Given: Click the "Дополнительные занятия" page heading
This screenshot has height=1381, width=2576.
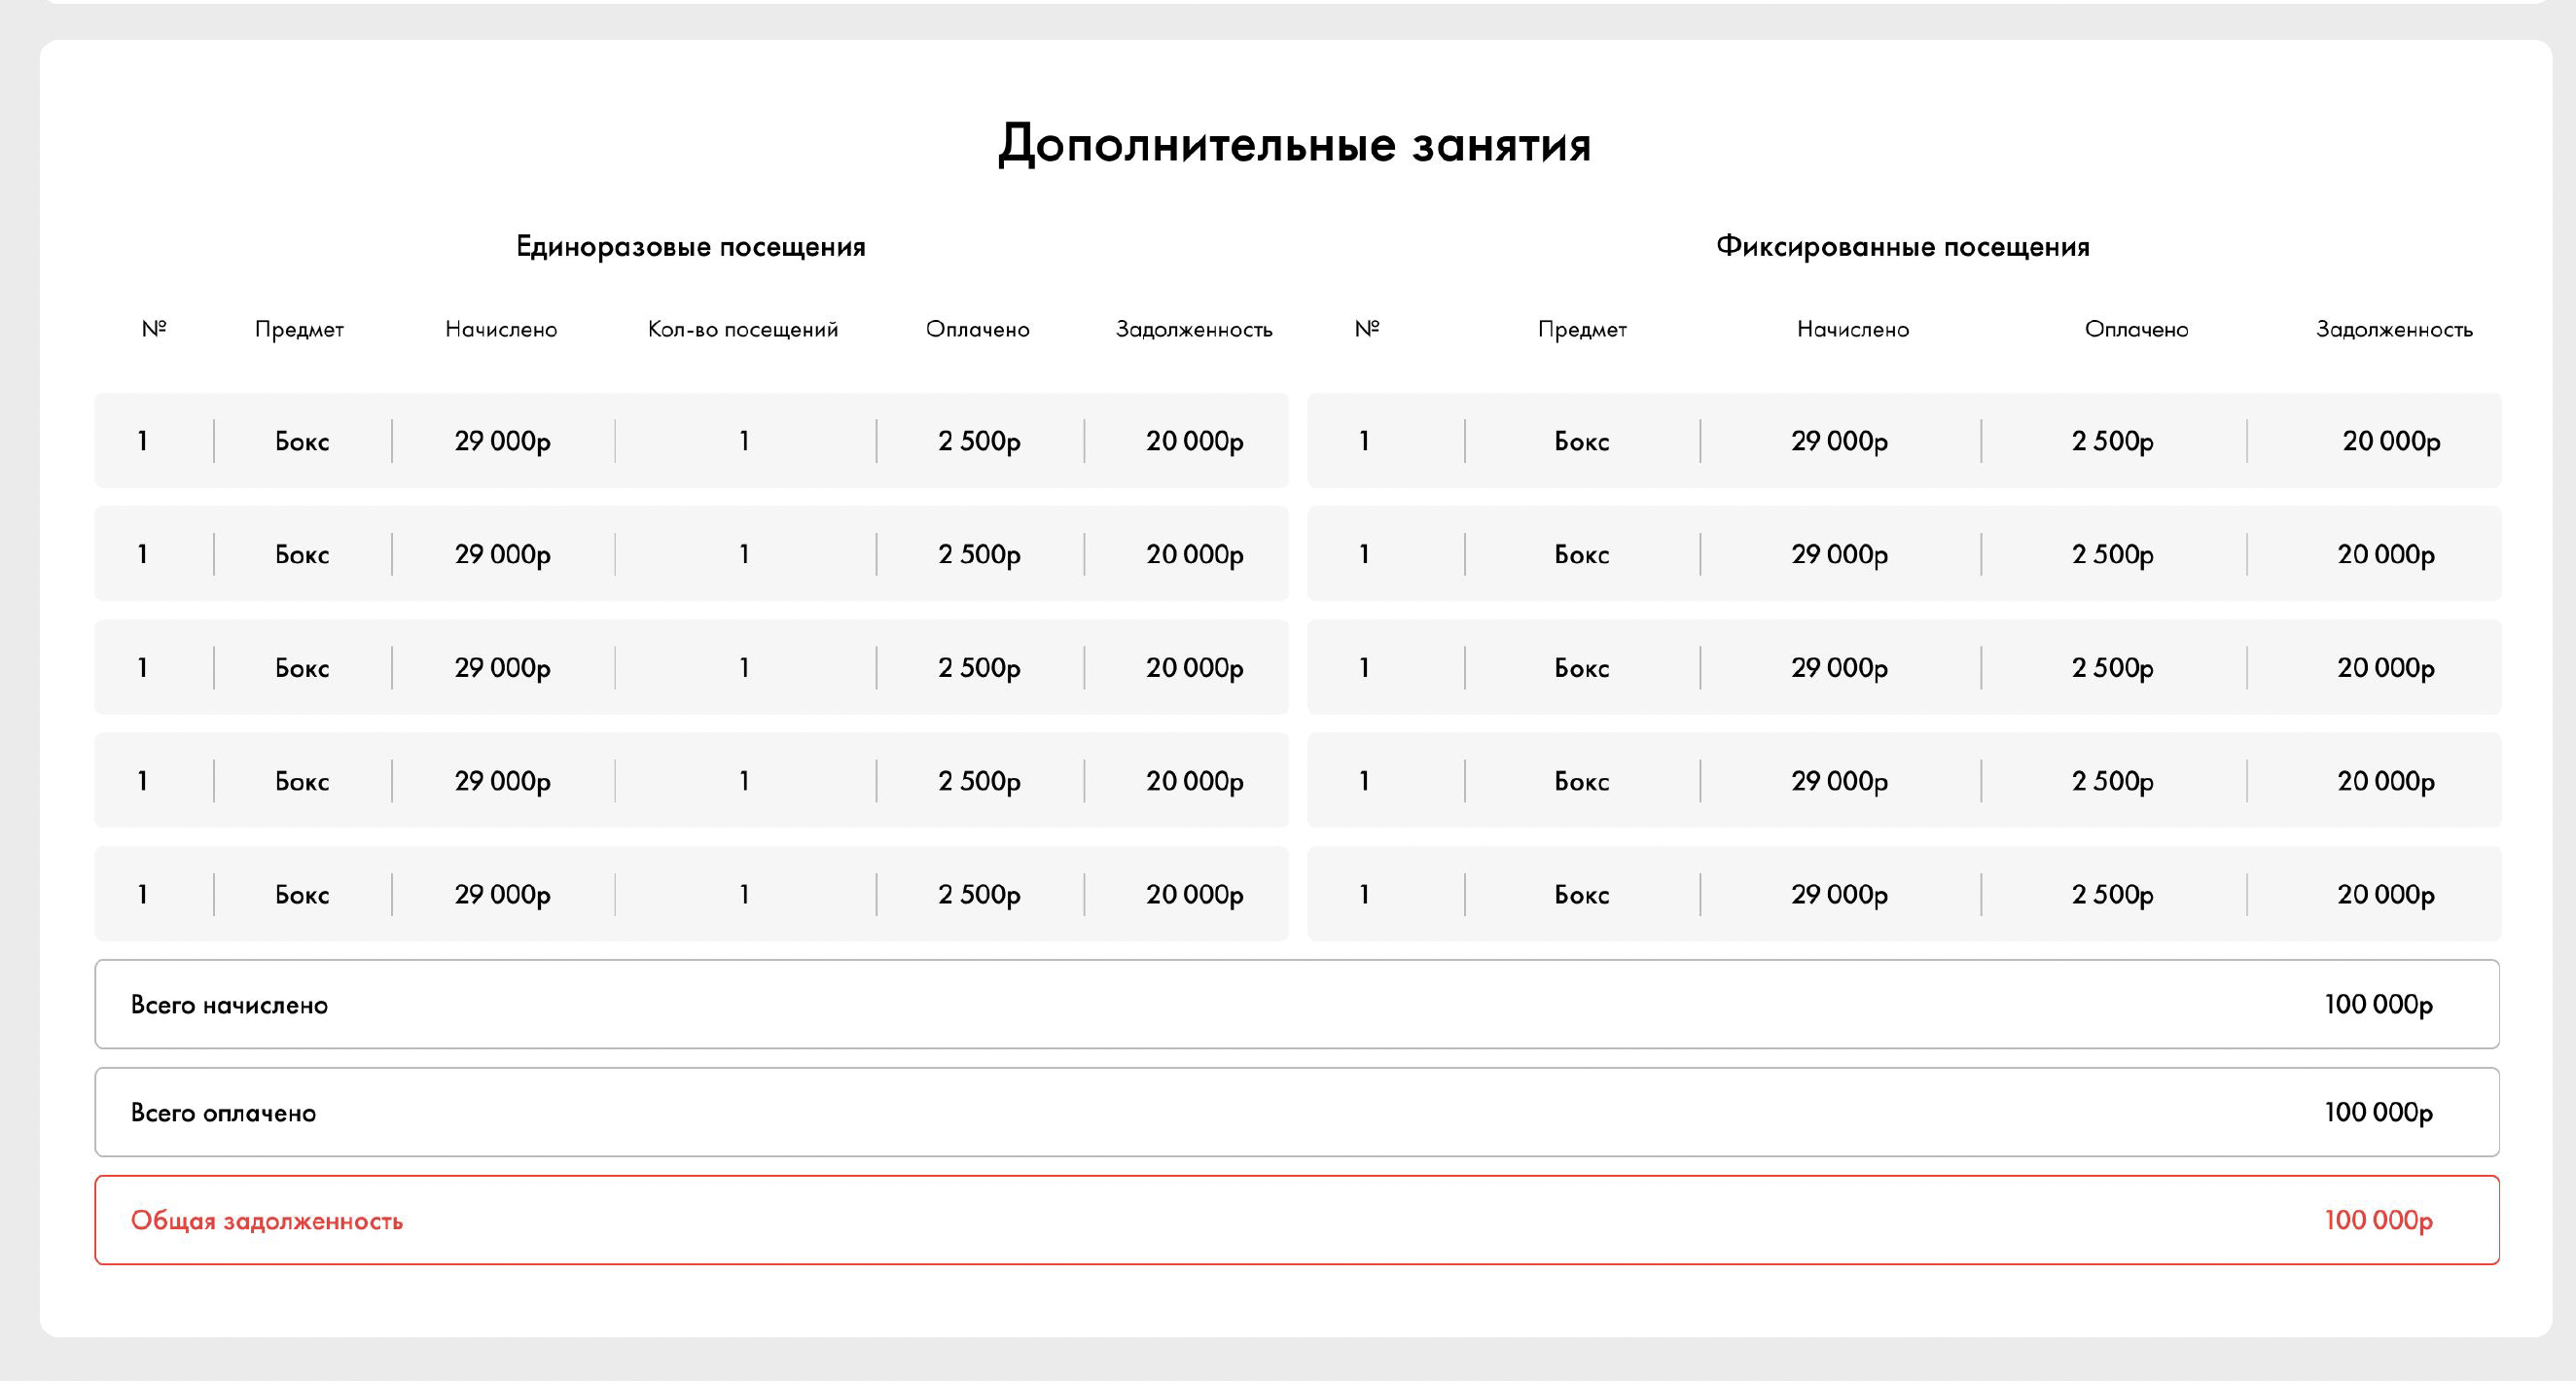Looking at the screenshot, I should click(x=1294, y=144).
